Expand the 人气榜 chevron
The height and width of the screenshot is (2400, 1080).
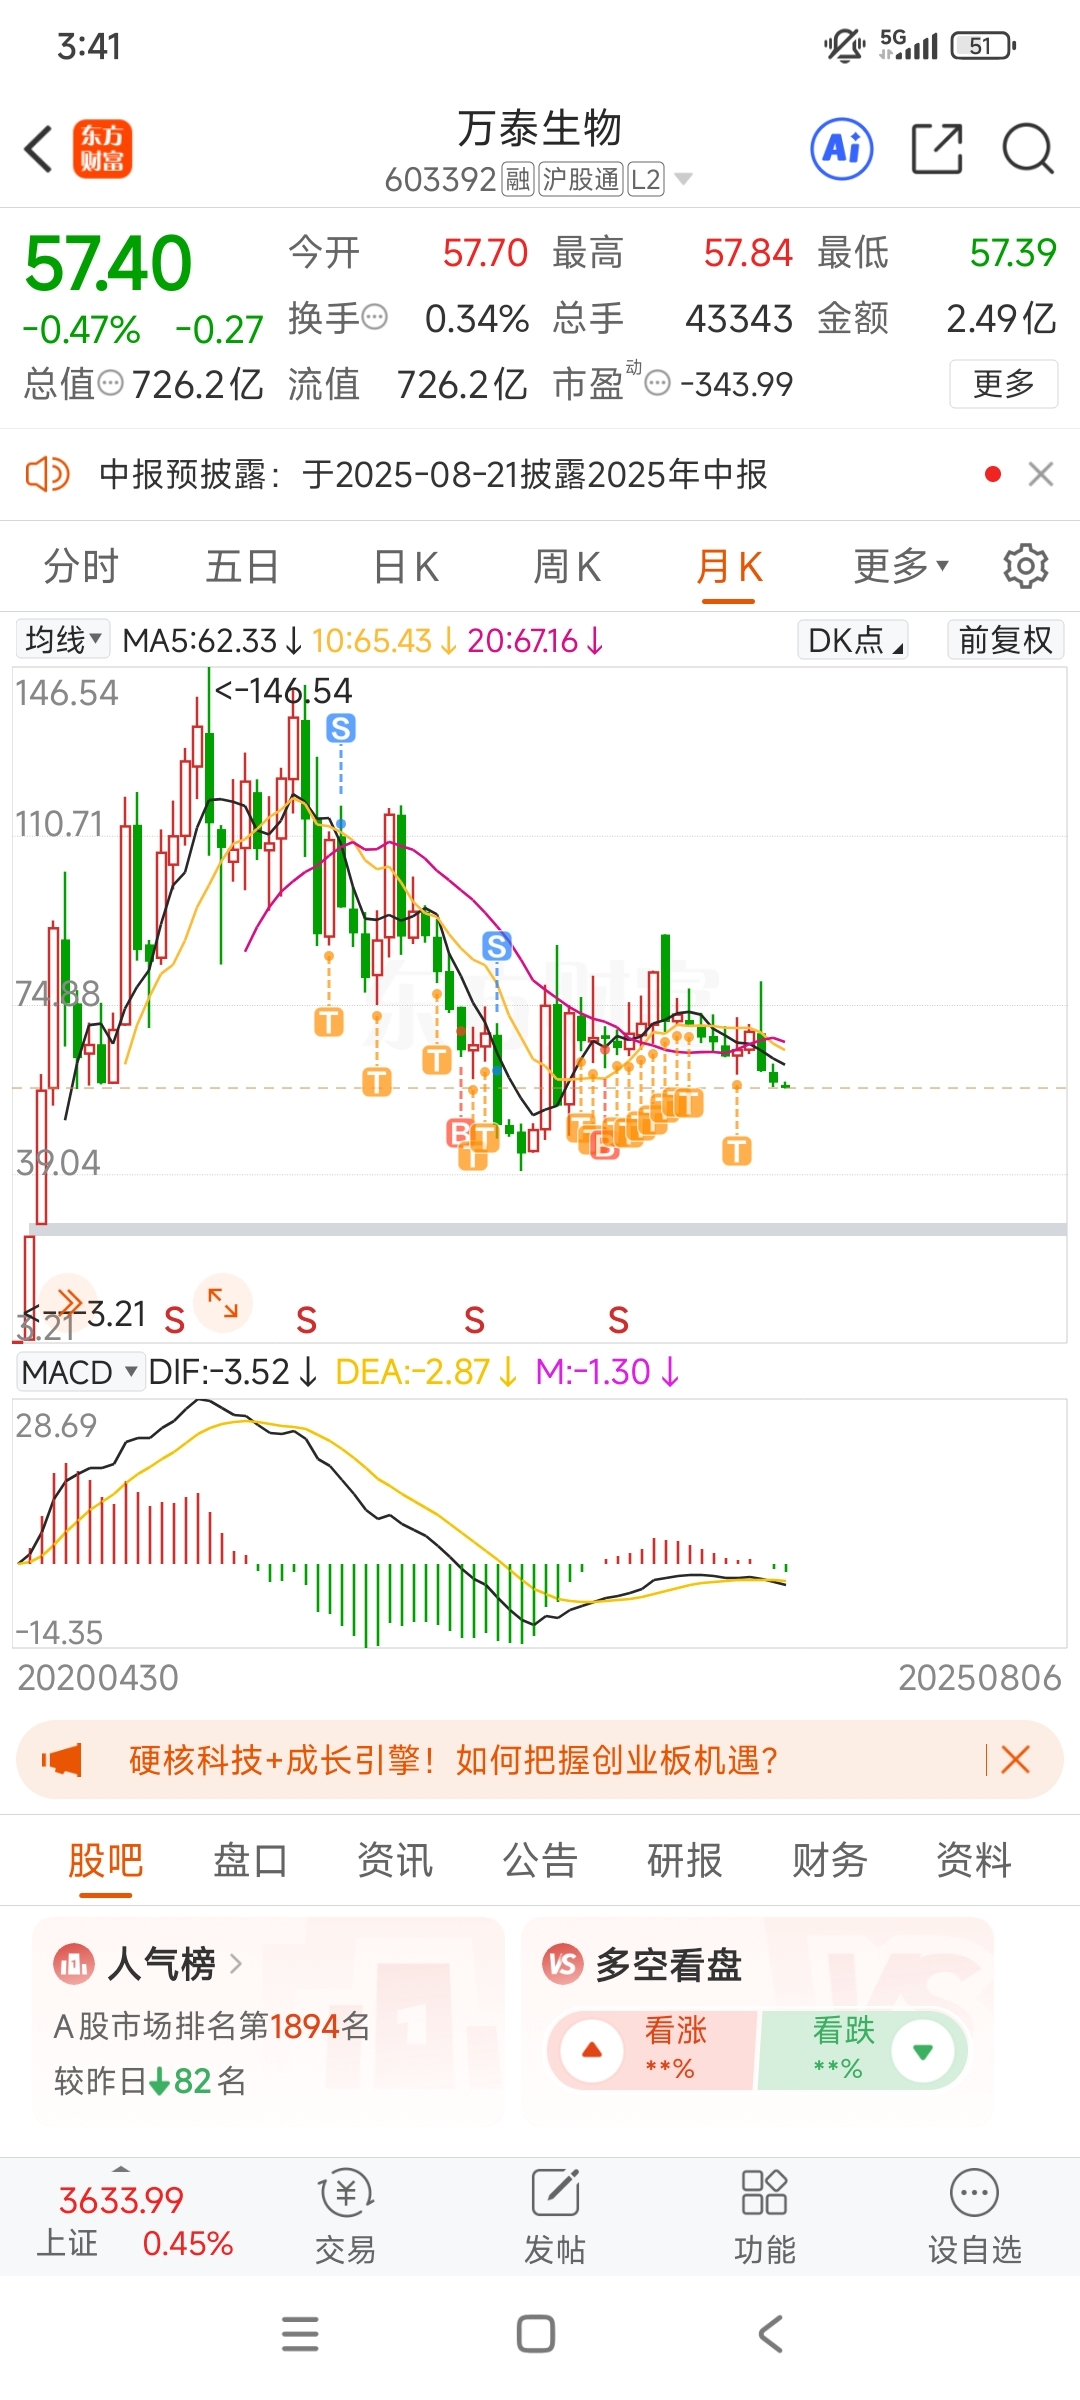[236, 1964]
